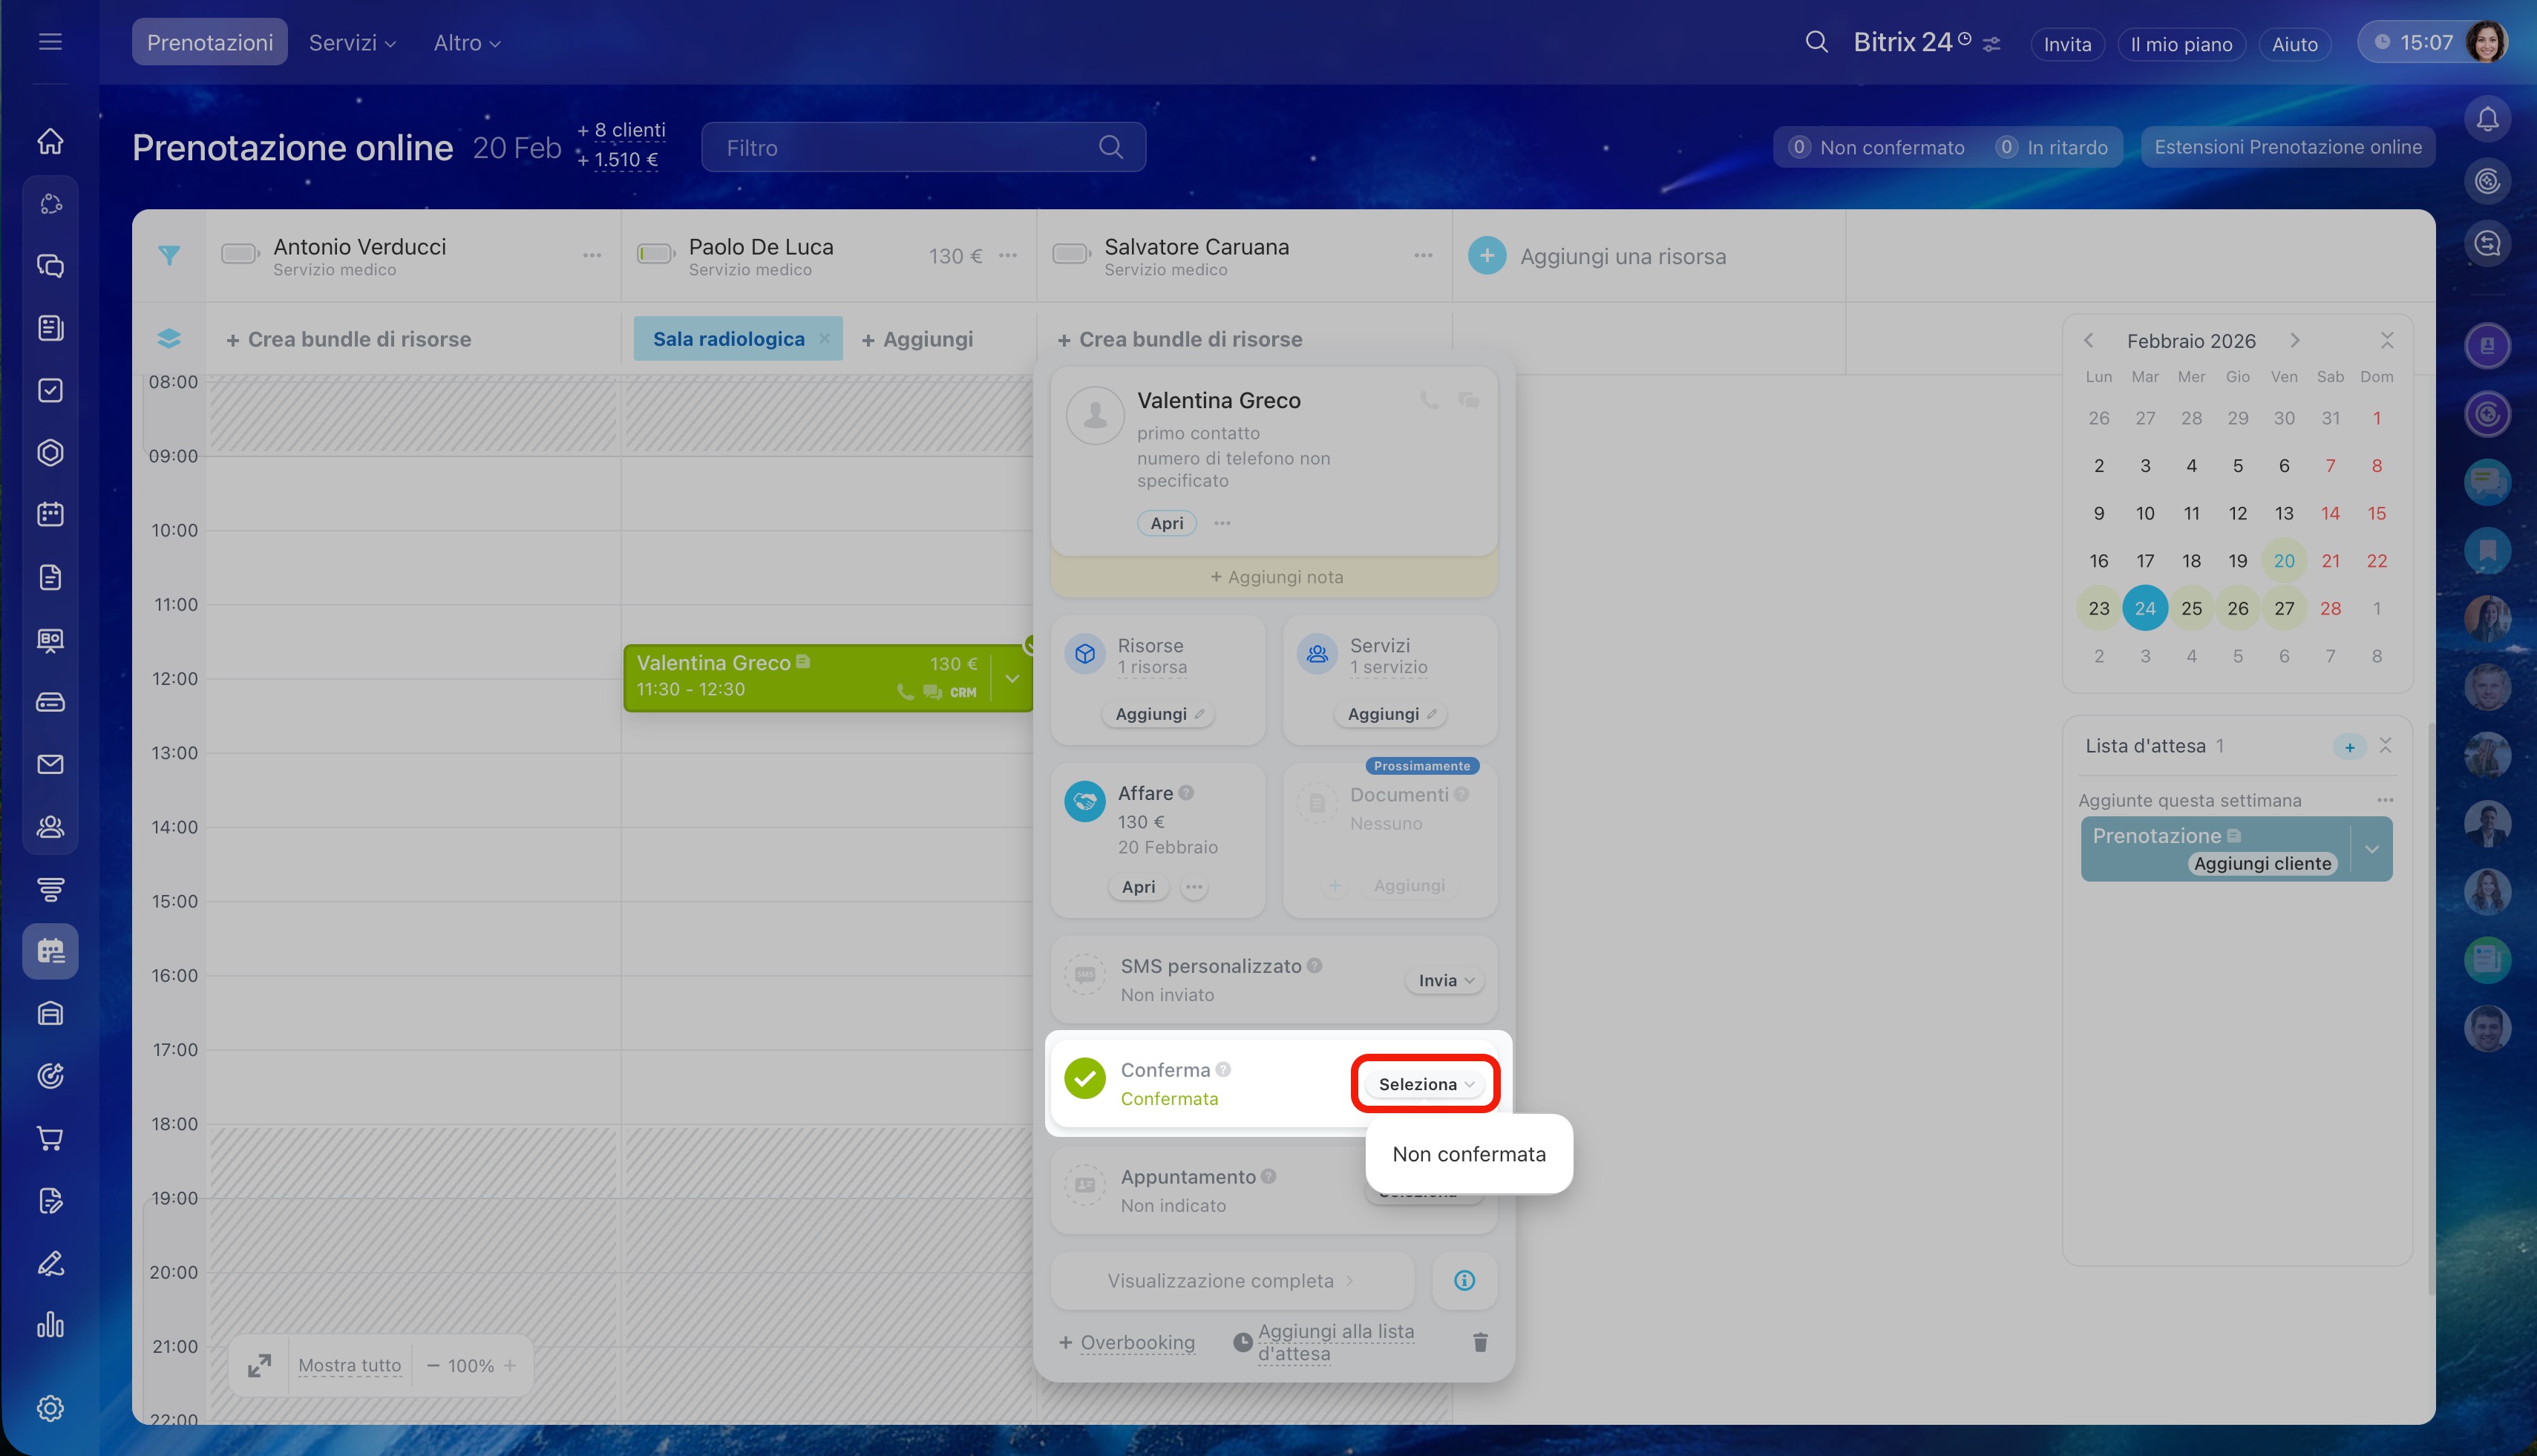Click plus icon to add a resource
This screenshot has height=1456, width=2537.
(x=1487, y=256)
